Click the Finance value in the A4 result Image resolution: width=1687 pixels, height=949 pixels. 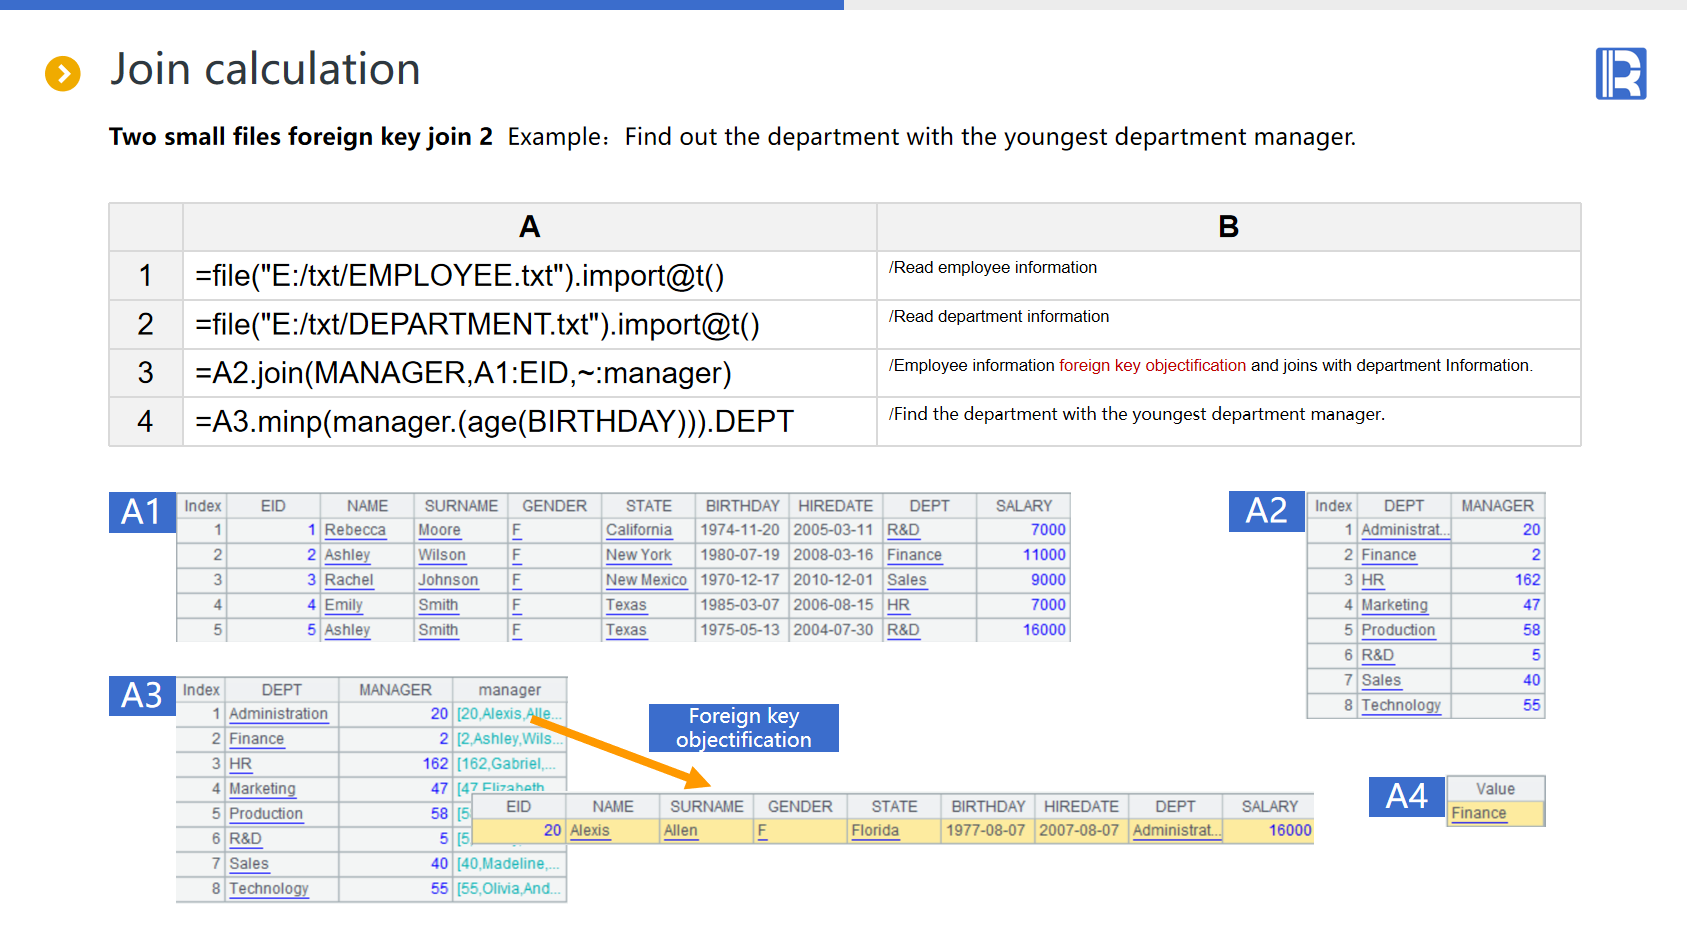pyautogui.click(x=1478, y=813)
